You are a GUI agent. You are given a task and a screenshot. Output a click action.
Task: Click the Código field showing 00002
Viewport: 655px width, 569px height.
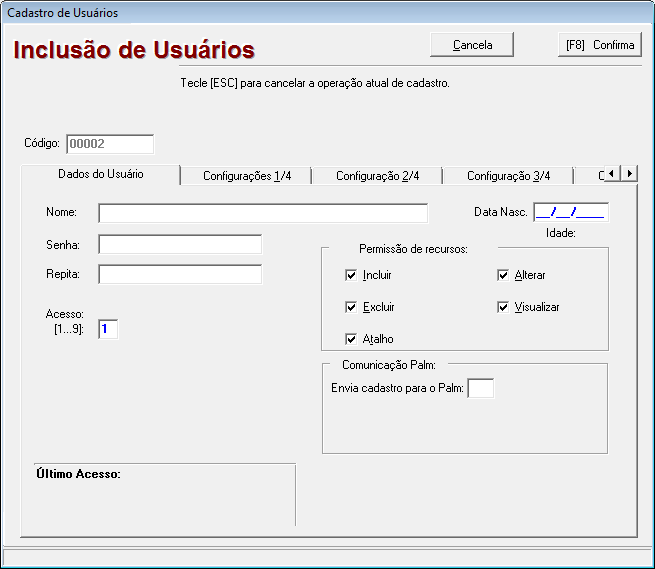click(x=110, y=144)
